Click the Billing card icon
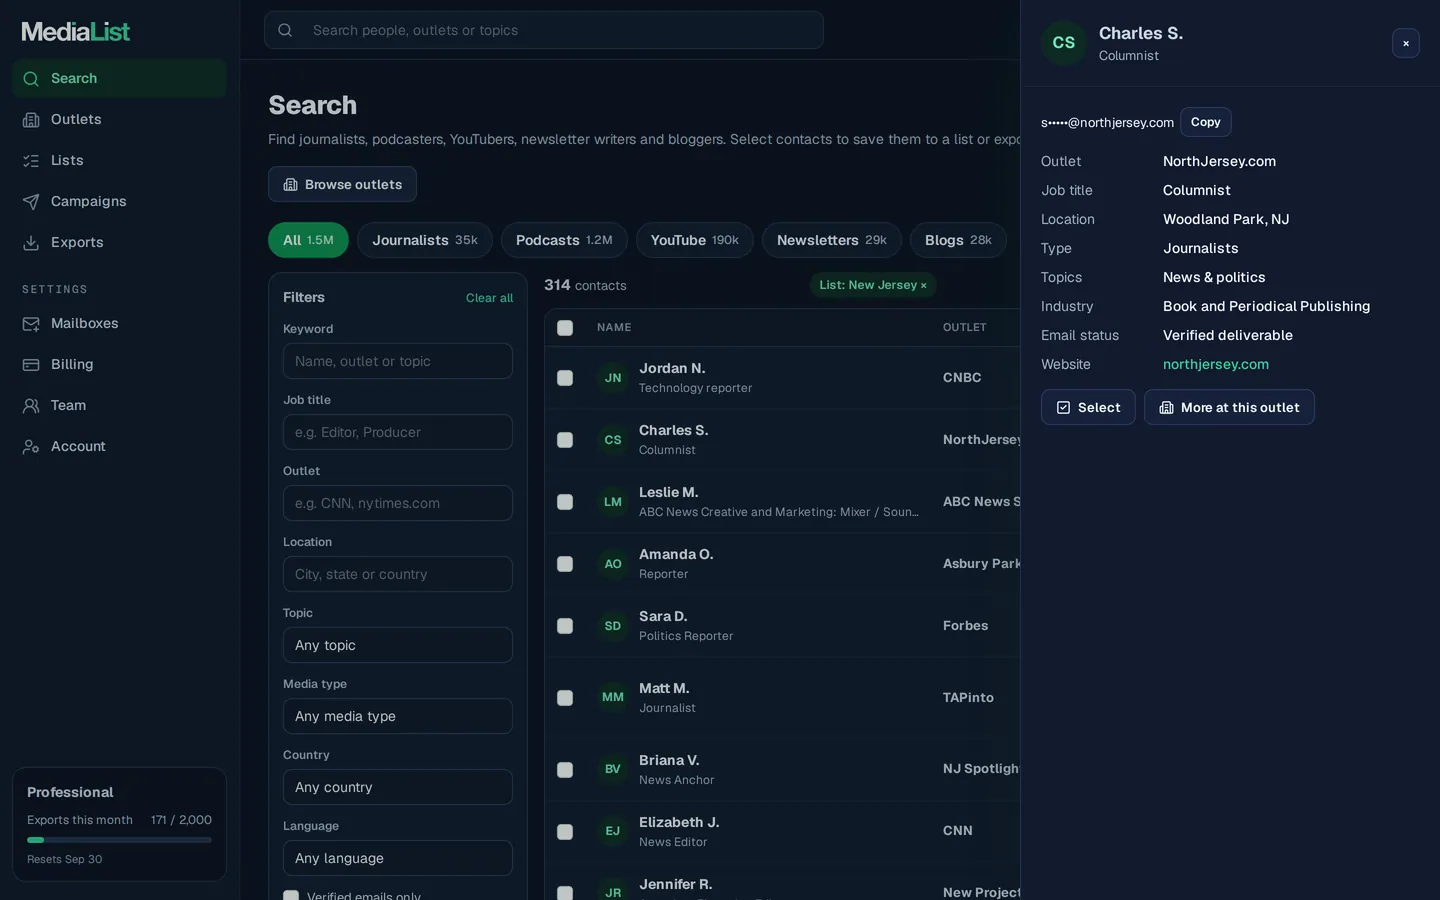1440x900 pixels. [x=31, y=364]
